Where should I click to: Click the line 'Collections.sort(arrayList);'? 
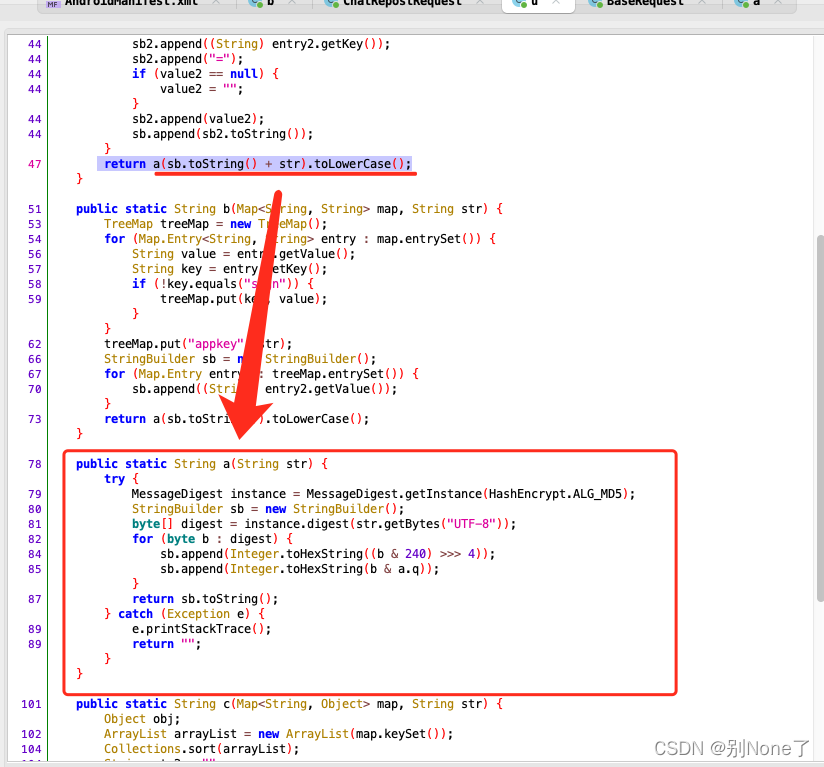[x=202, y=749]
